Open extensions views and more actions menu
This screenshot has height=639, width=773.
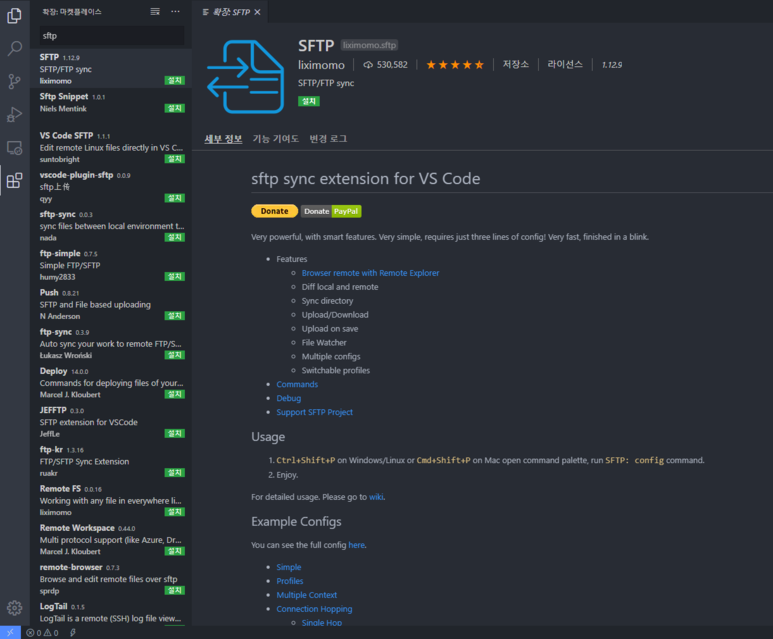pyautogui.click(x=176, y=11)
